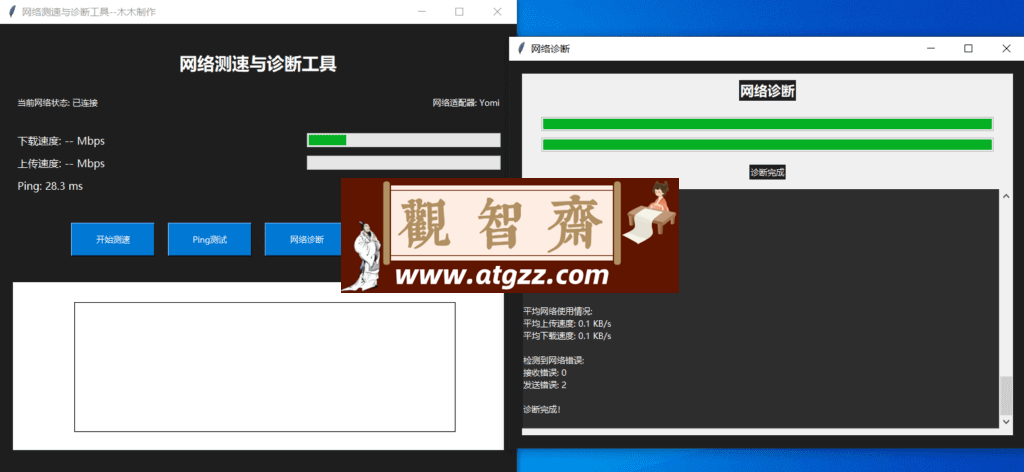Click the 平均上传速度: 0.1 KB/s line
This screenshot has width=1024, height=472.
[x=568, y=324]
